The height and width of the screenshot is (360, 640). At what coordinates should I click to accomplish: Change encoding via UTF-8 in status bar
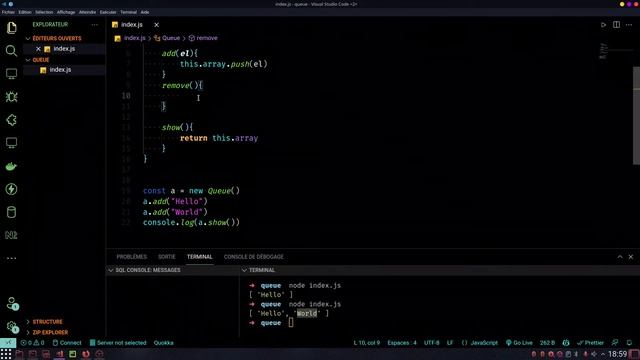click(431, 343)
